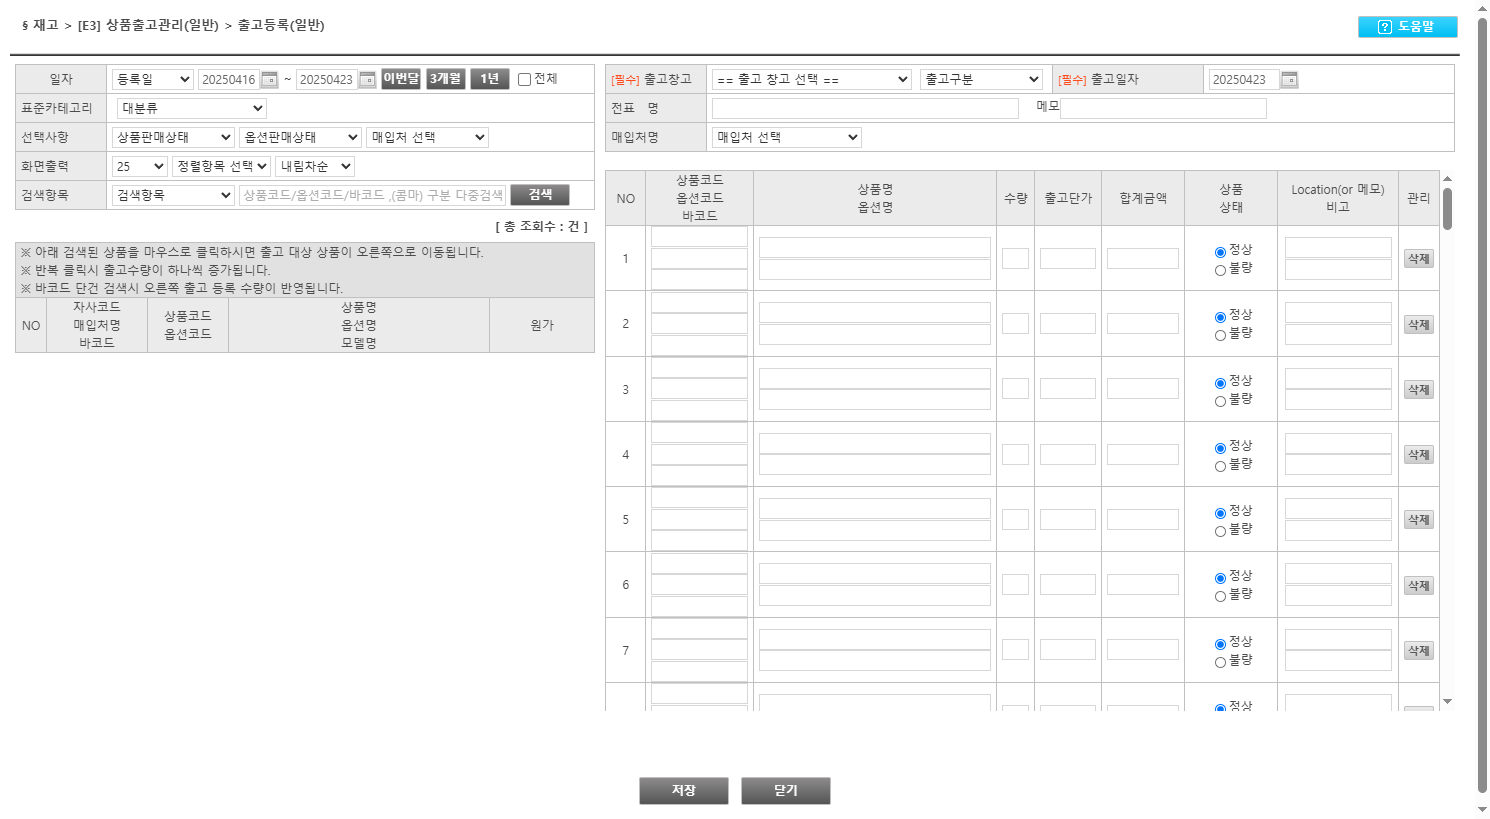
Task: Click the 검색 search button
Action: (540, 195)
